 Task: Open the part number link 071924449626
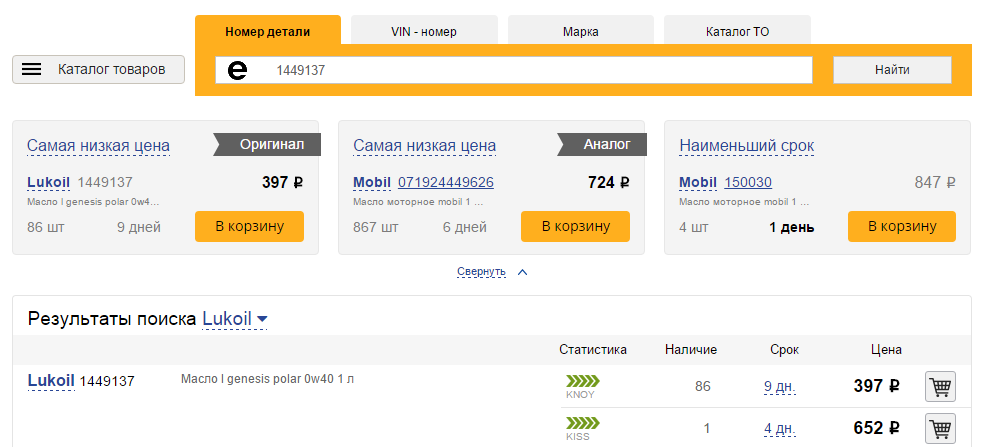(x=446, y=183)
